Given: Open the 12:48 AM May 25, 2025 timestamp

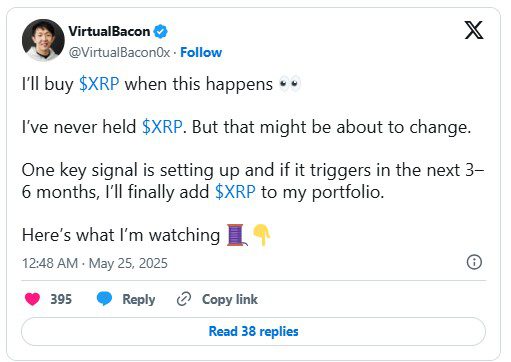Looking at the screenshot, I should [x=95, y=263].
